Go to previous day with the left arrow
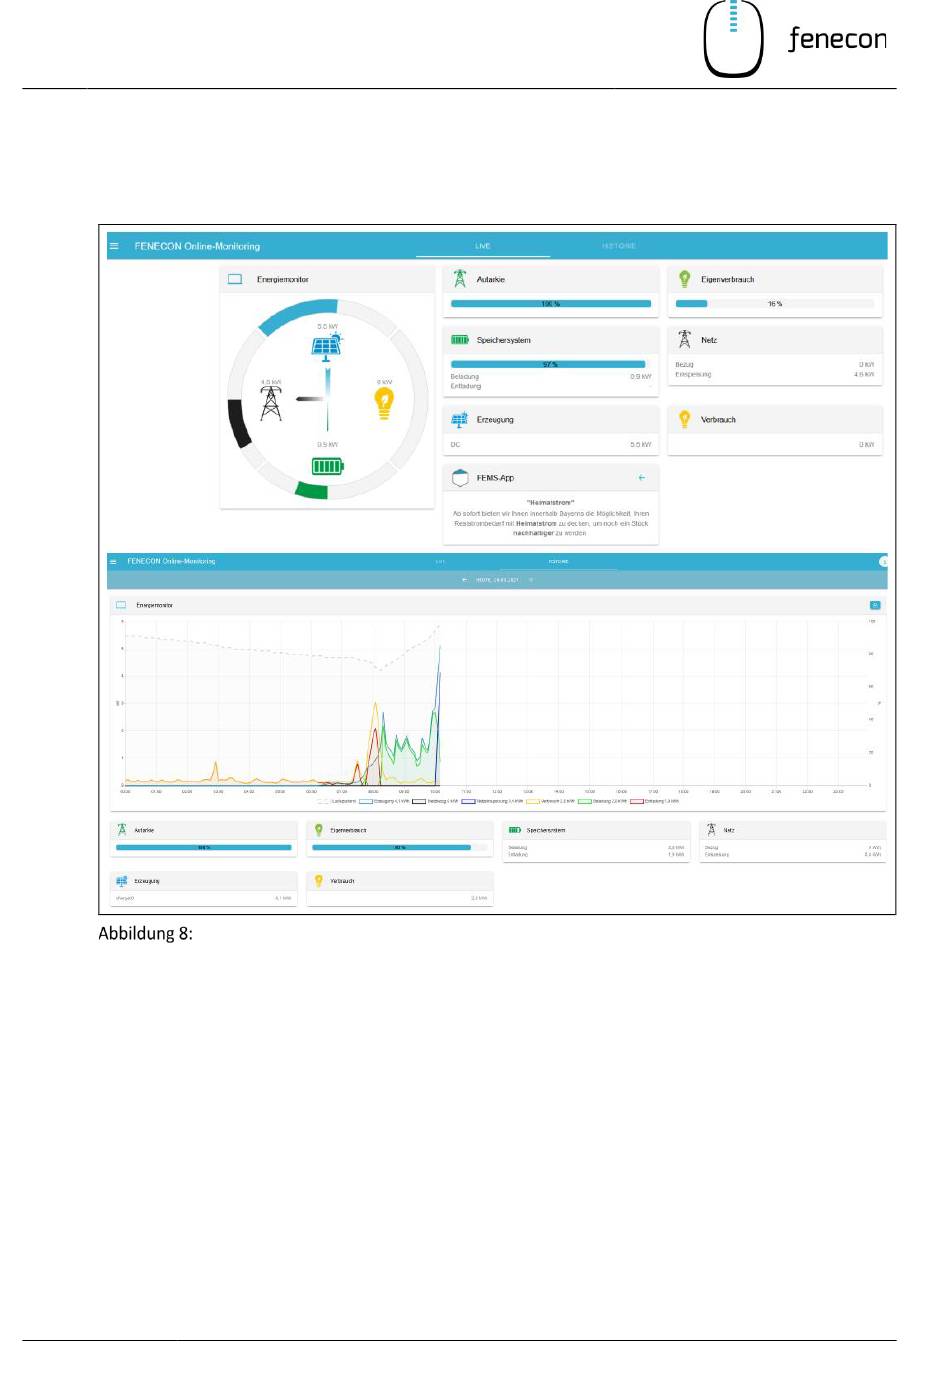 [464, 580]
